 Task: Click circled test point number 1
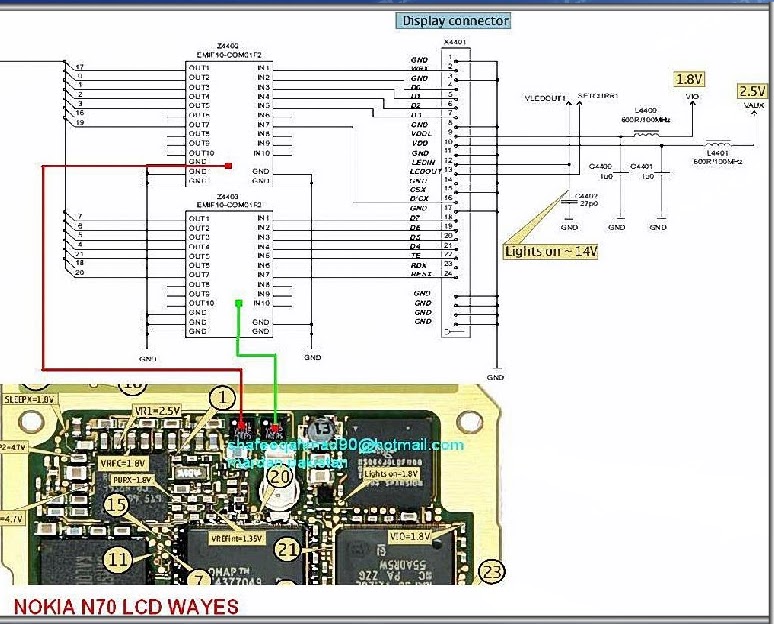222,398
